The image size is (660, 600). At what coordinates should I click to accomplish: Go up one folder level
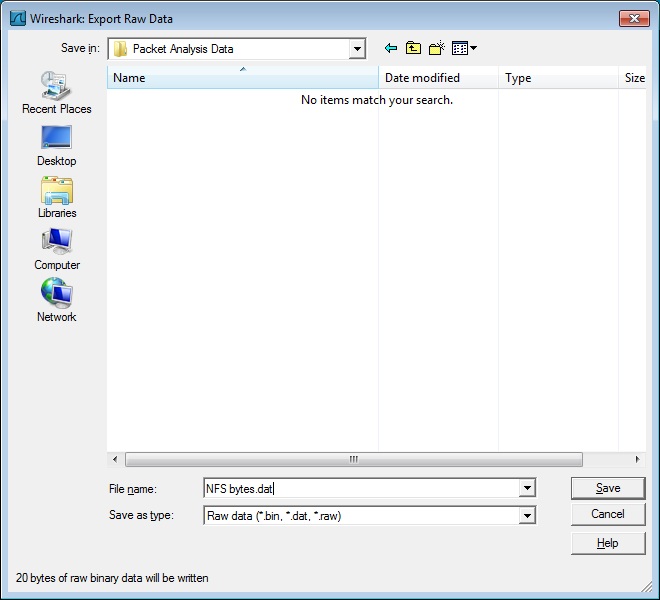pyautogui.click(x=413, y=48)
